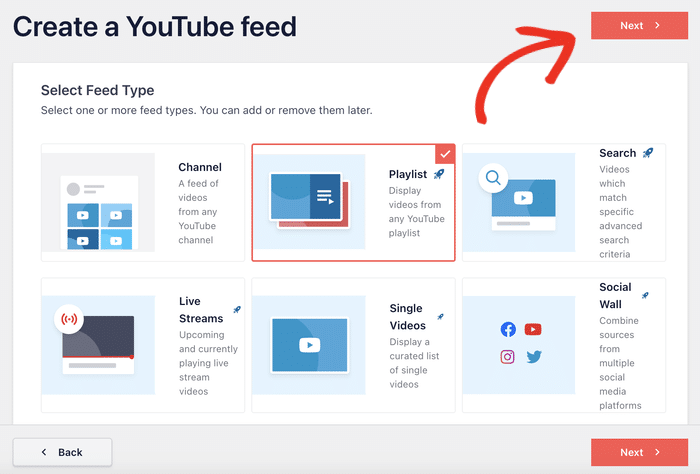Select the Search feed type card
Screen dimensions: 700x474
pos(564,202)
